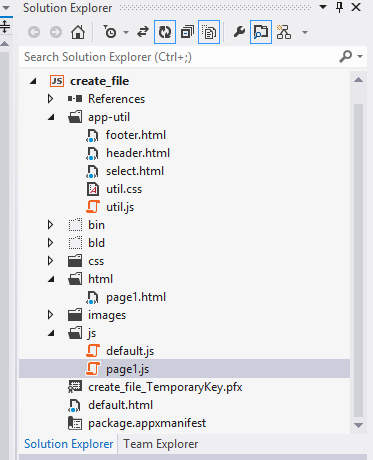Expand the images folder

(x=50, y=315)
